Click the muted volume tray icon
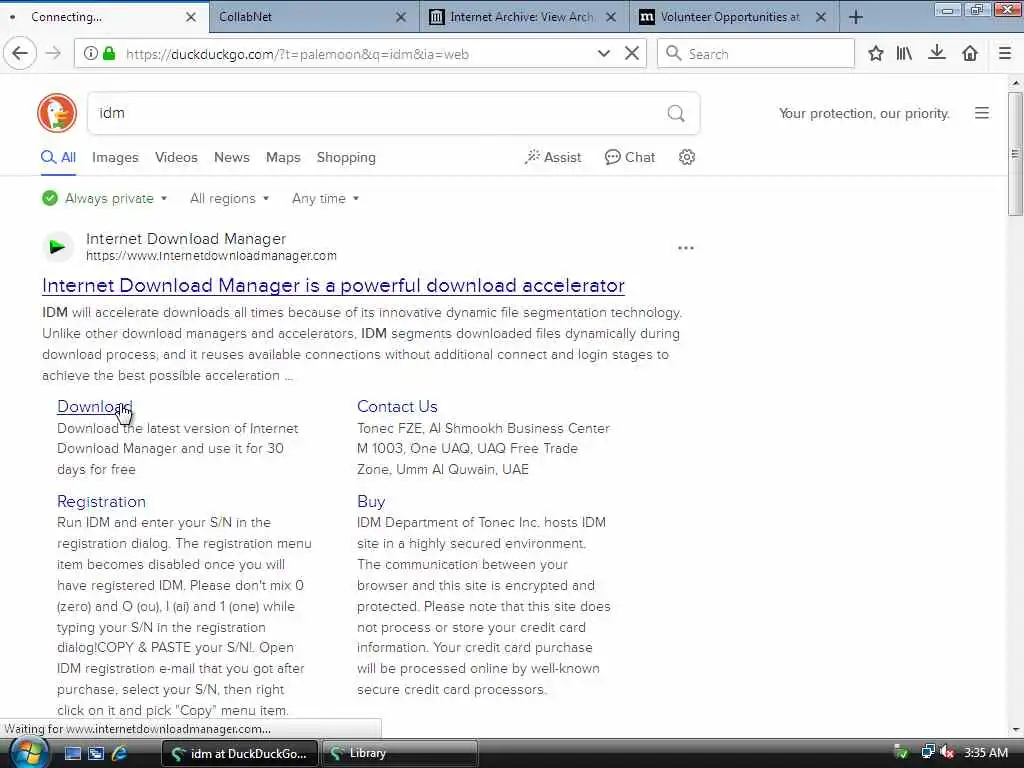 pyautogui.click(x=948, y=752)
